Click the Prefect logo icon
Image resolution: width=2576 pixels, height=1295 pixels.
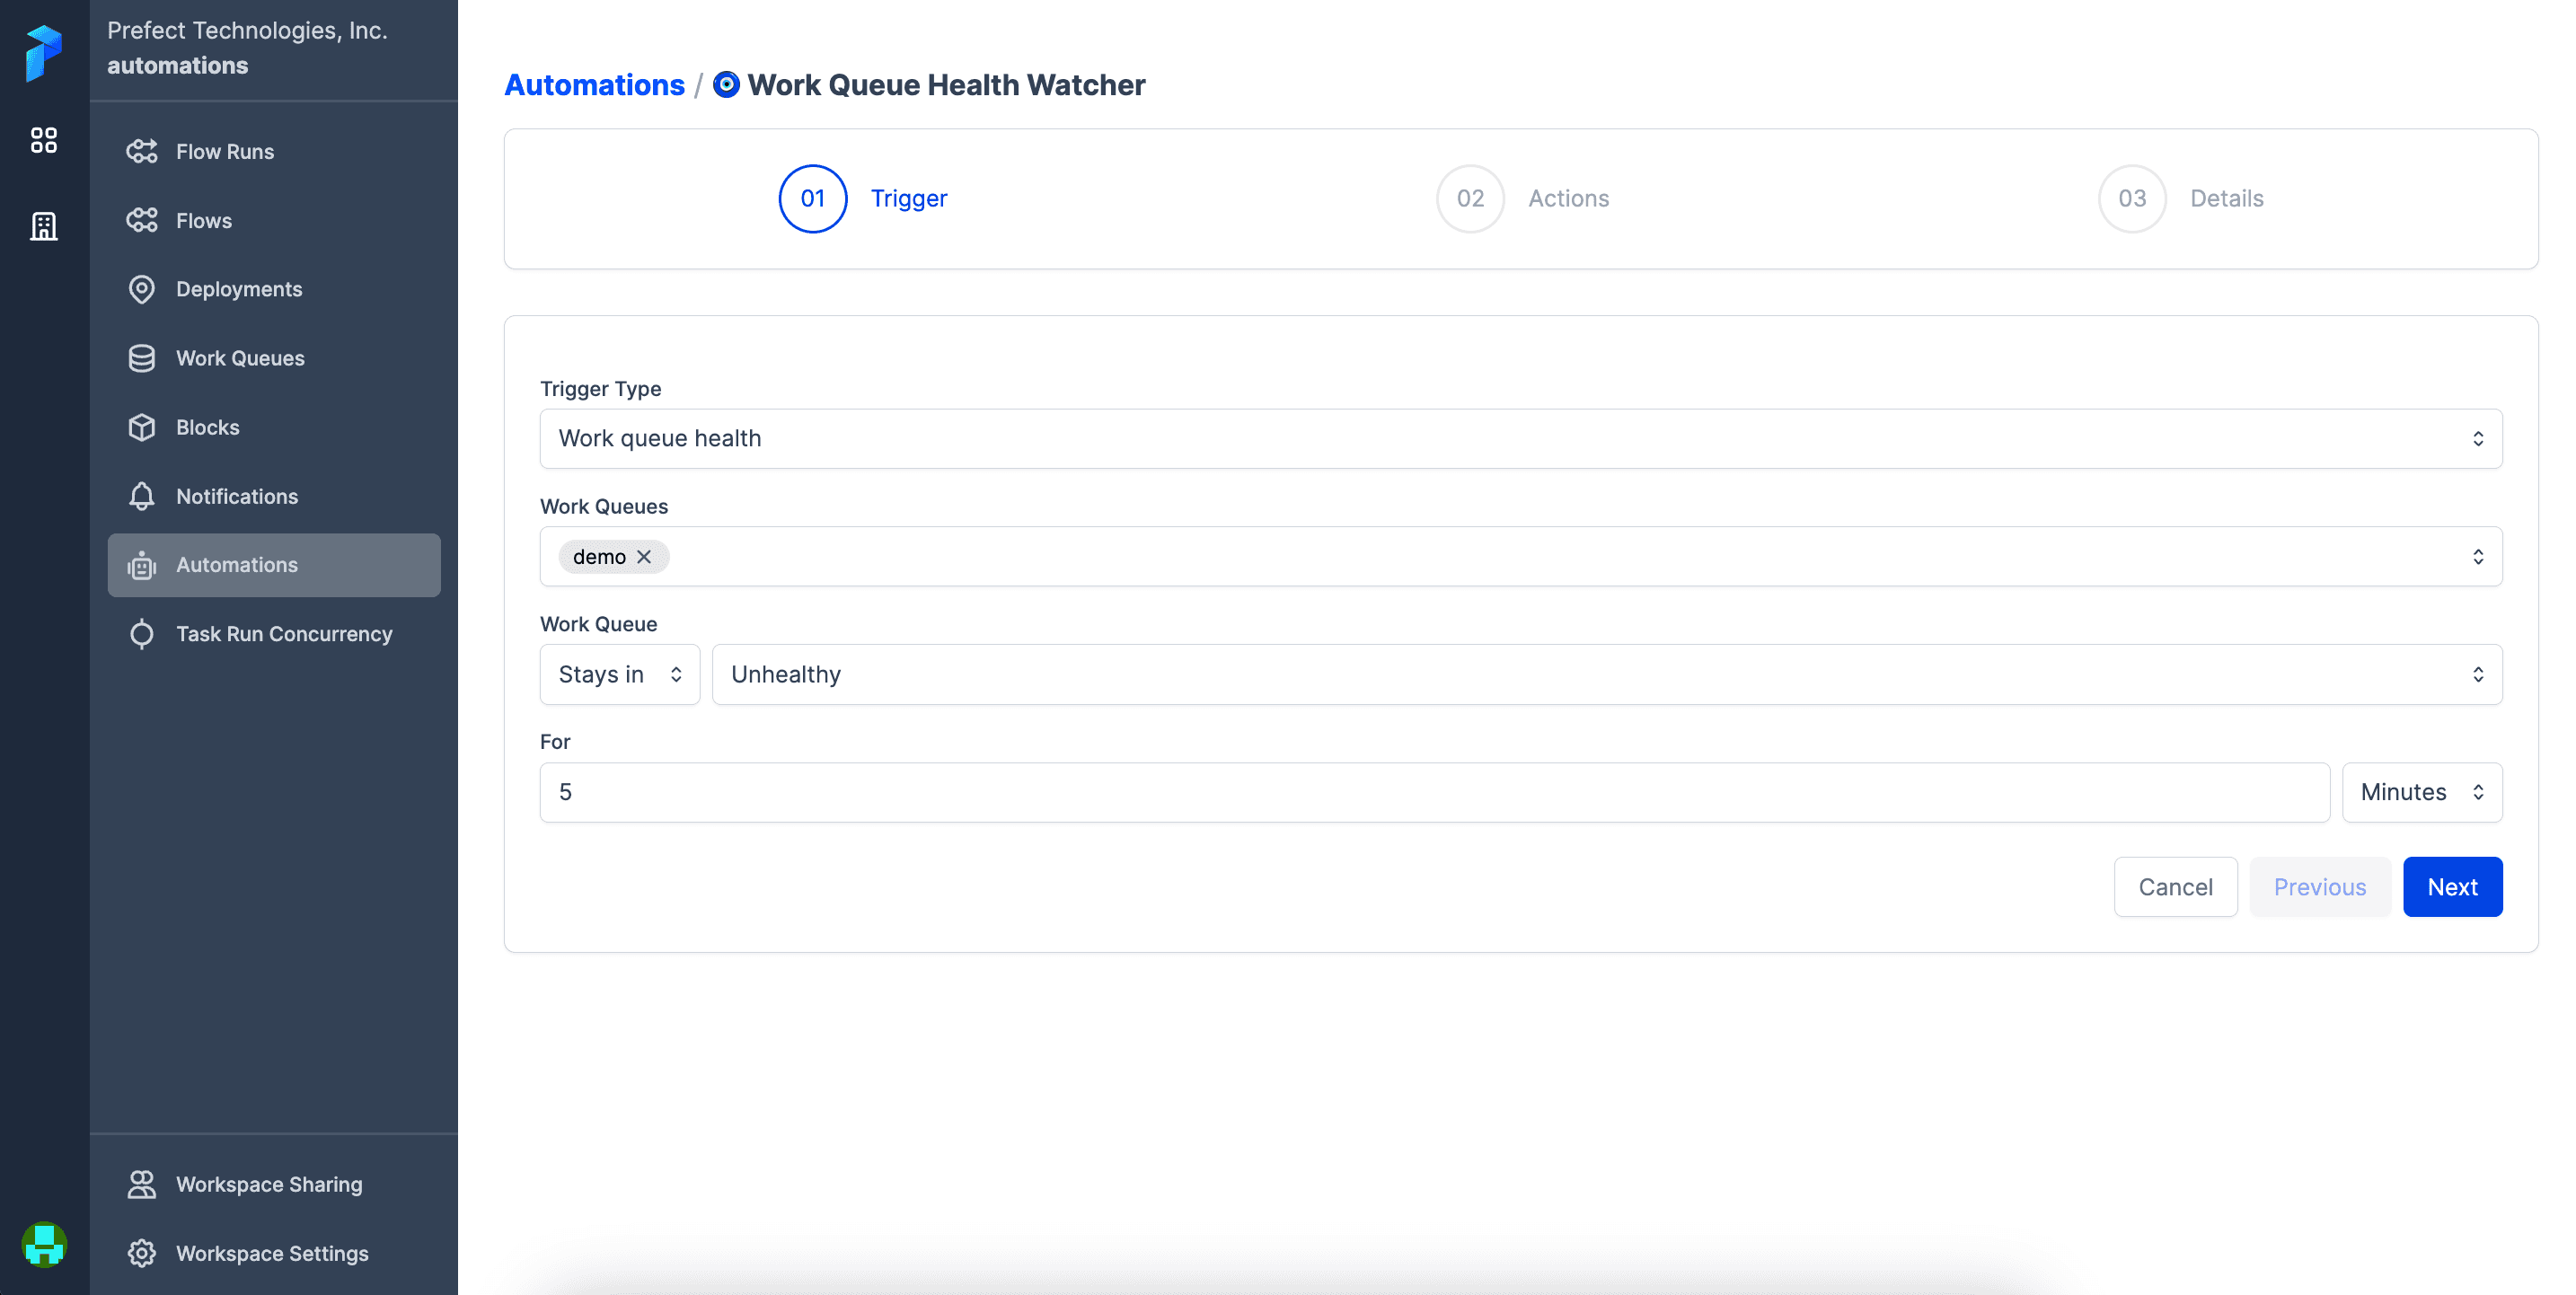(44, 52)
